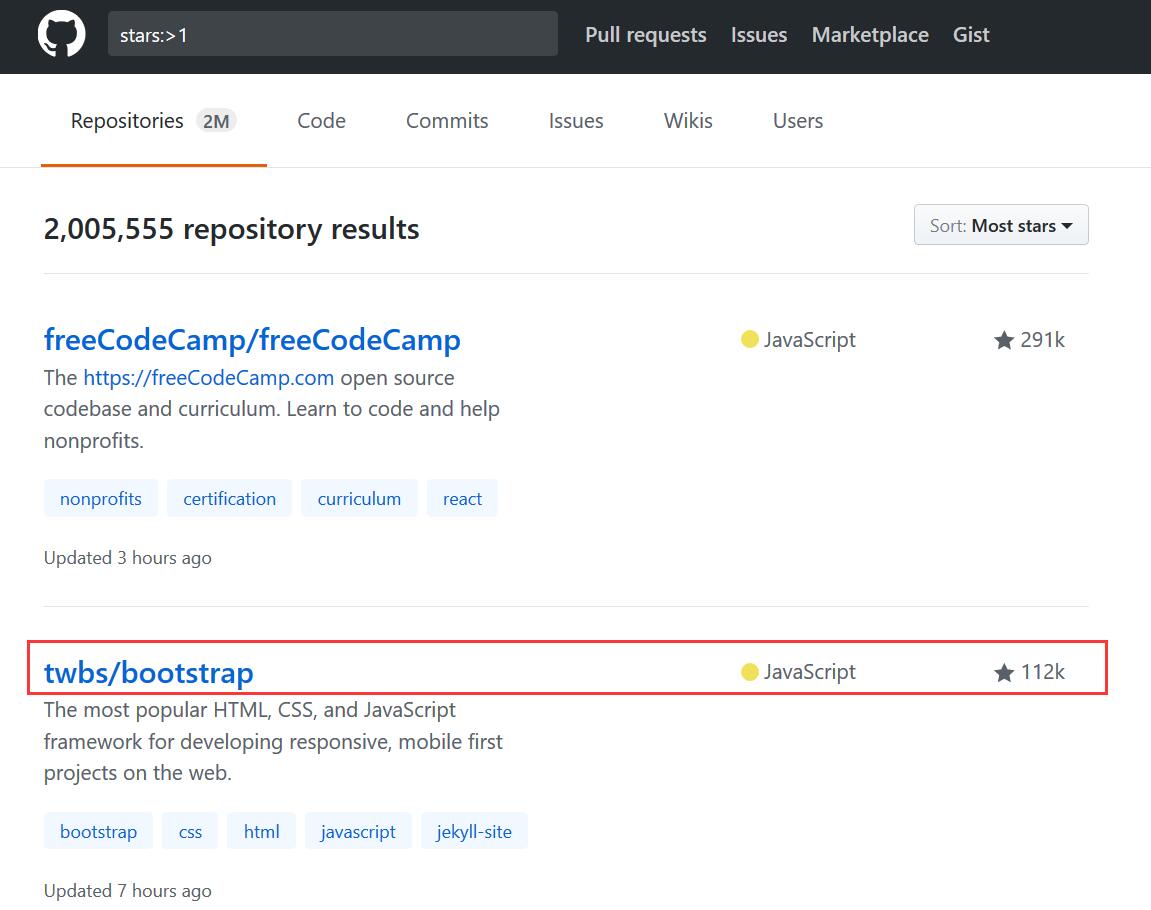Switch to the Users results tab
This screenshot has height=910, width=1151.
[x=798, y=121]
